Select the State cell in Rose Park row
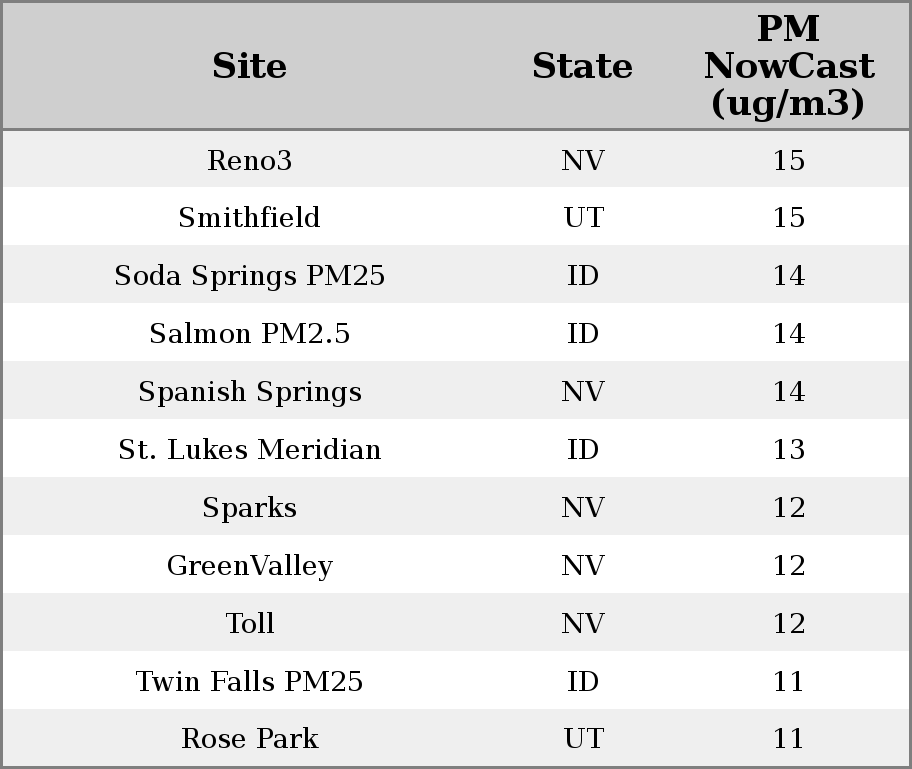912x769 pixels. coord(583,739)
